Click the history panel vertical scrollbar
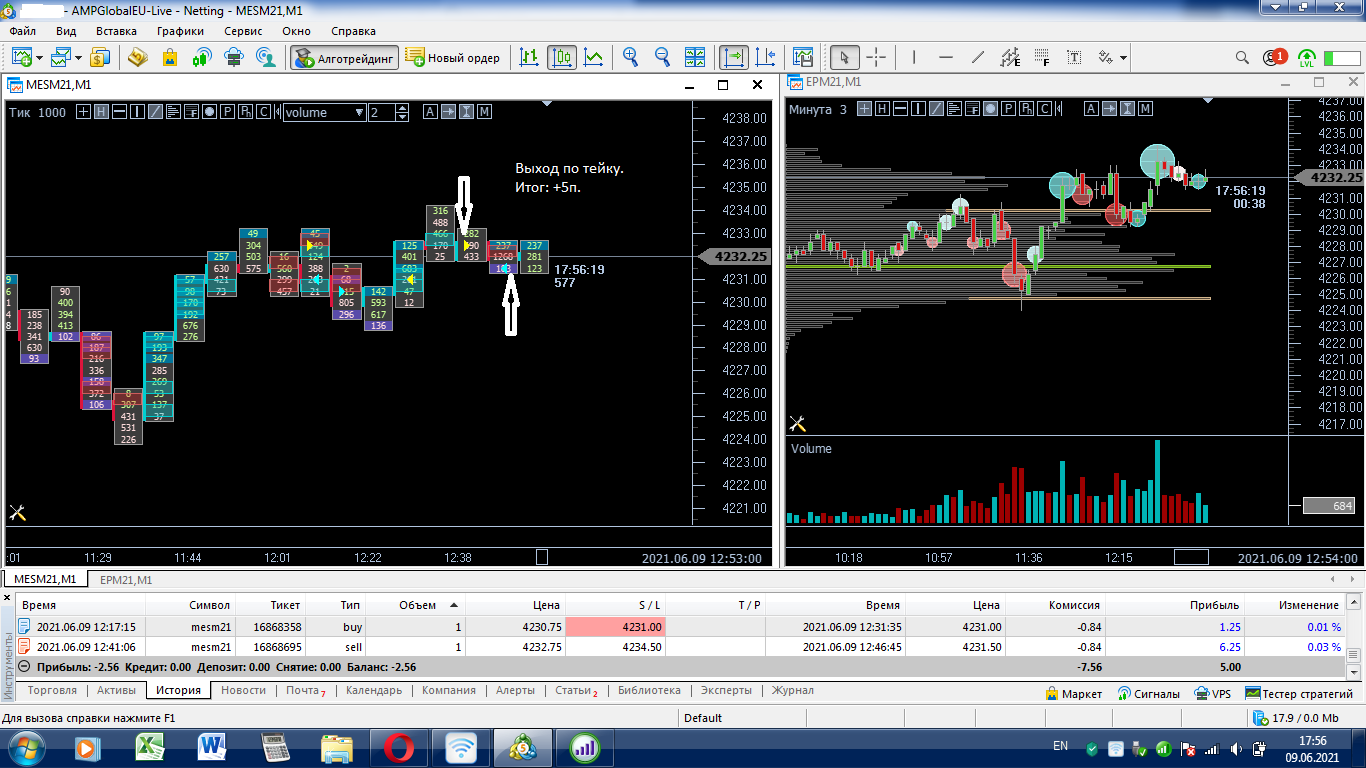 coord(1355,635)
